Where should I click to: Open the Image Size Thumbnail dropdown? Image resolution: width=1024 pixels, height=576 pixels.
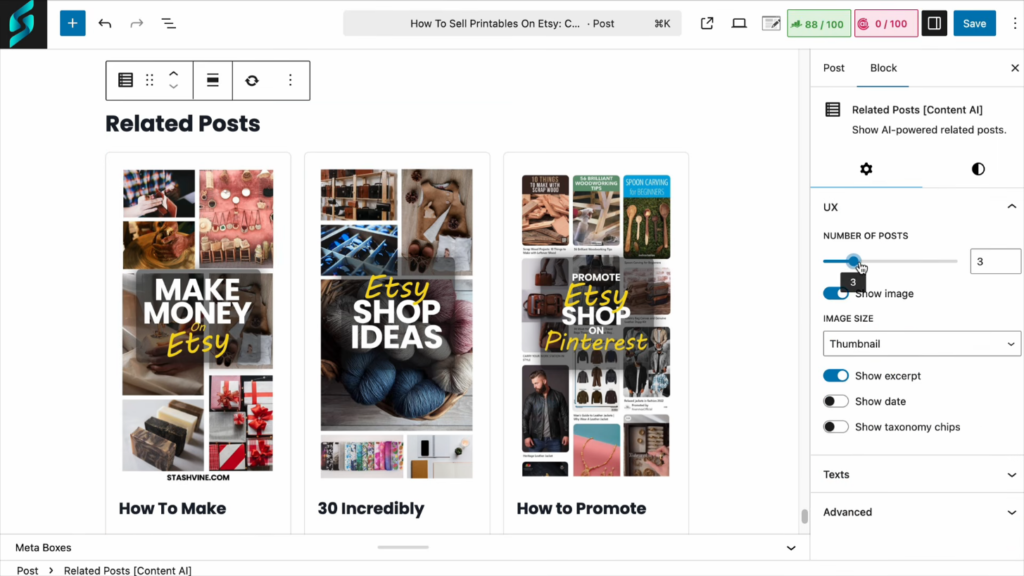[x=921, y=344]
